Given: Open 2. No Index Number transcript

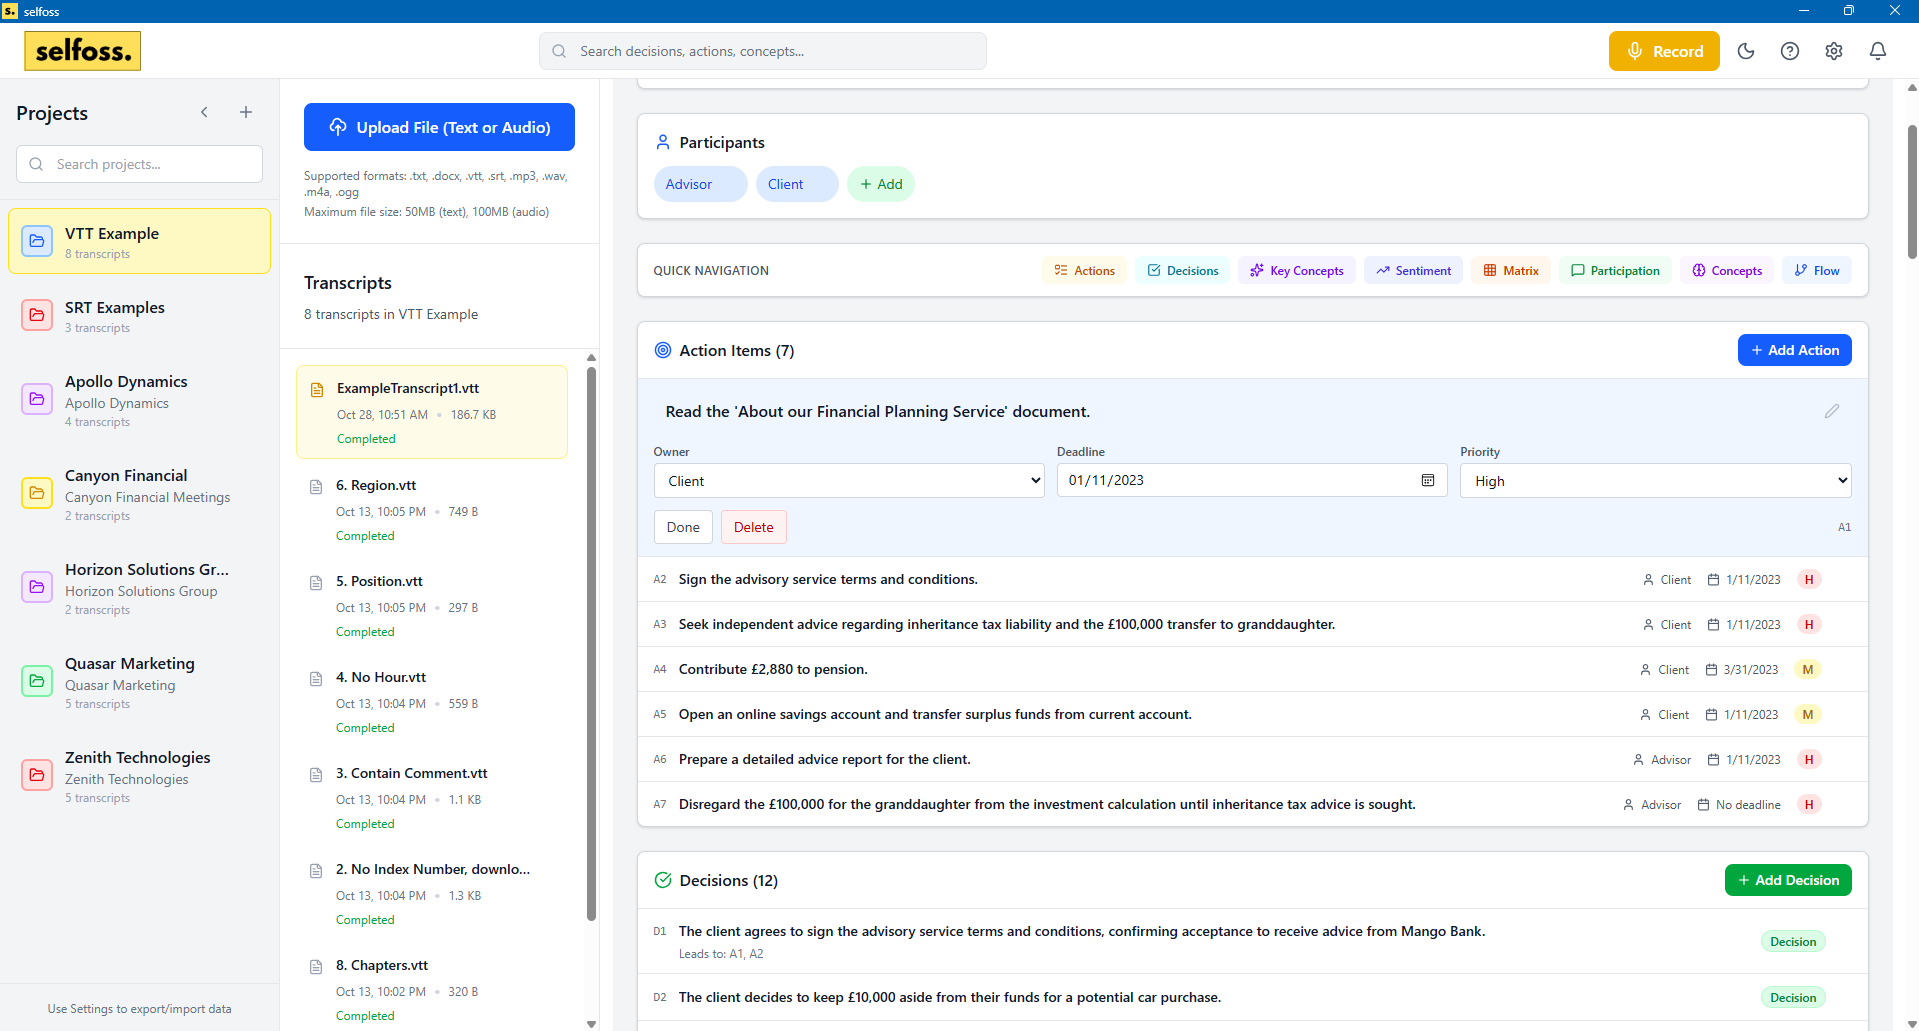Looking at the screenshot, I should pyautogui.click(x=432, y=893).
